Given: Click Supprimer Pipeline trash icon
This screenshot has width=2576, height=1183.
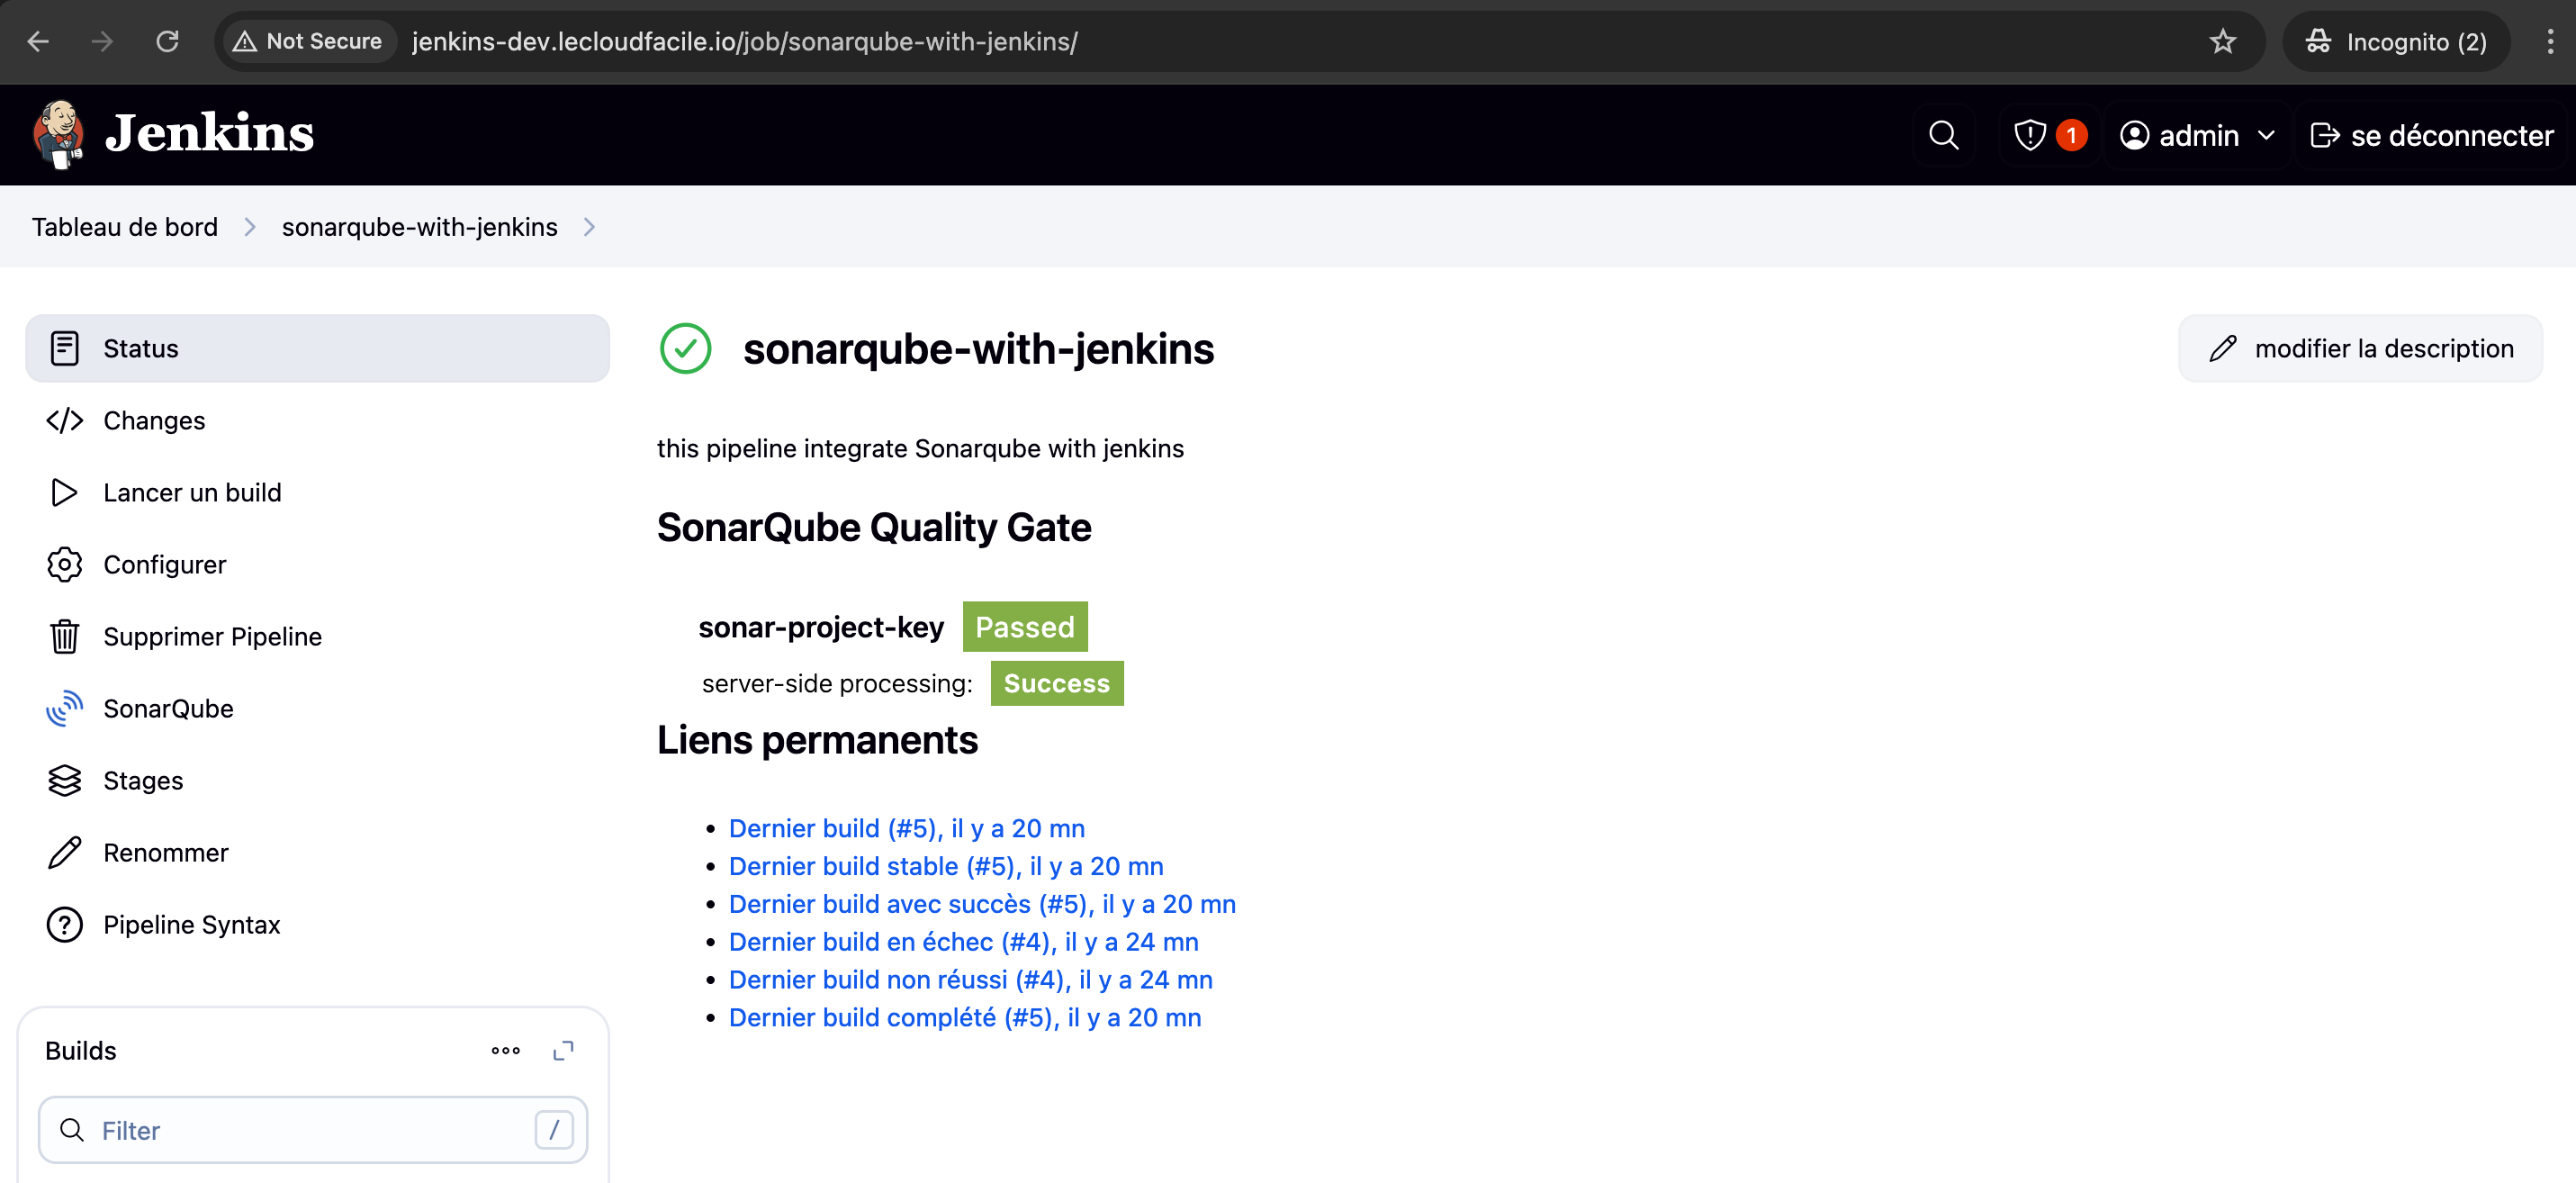Looking at the screenshot, I should click(x=65, y=637).
